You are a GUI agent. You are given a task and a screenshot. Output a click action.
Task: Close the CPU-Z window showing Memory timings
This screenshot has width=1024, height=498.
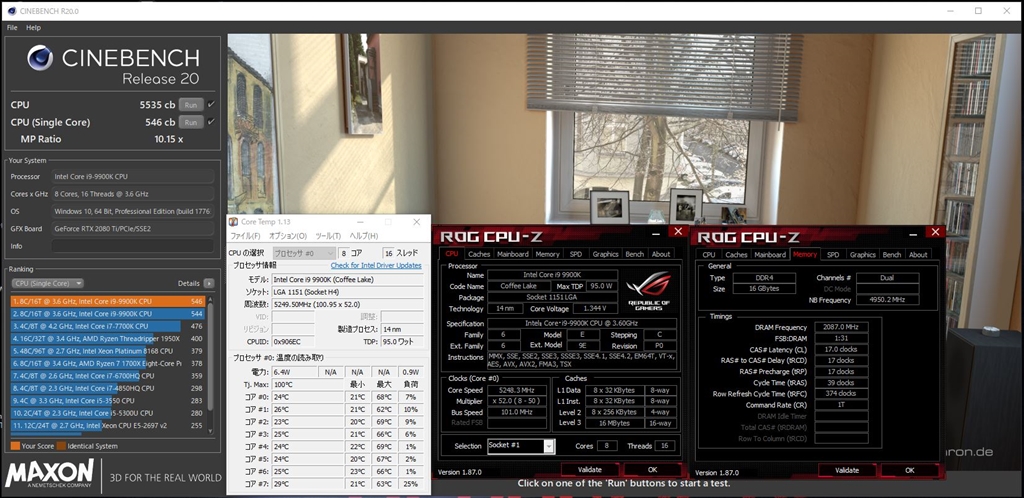coord(936,232)
